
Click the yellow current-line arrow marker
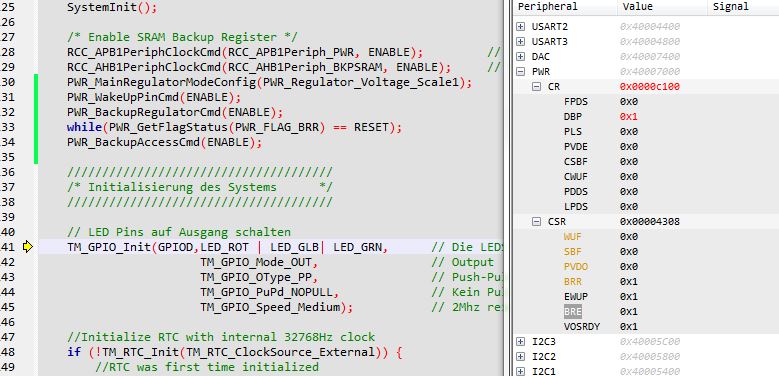tap(27, 246)
